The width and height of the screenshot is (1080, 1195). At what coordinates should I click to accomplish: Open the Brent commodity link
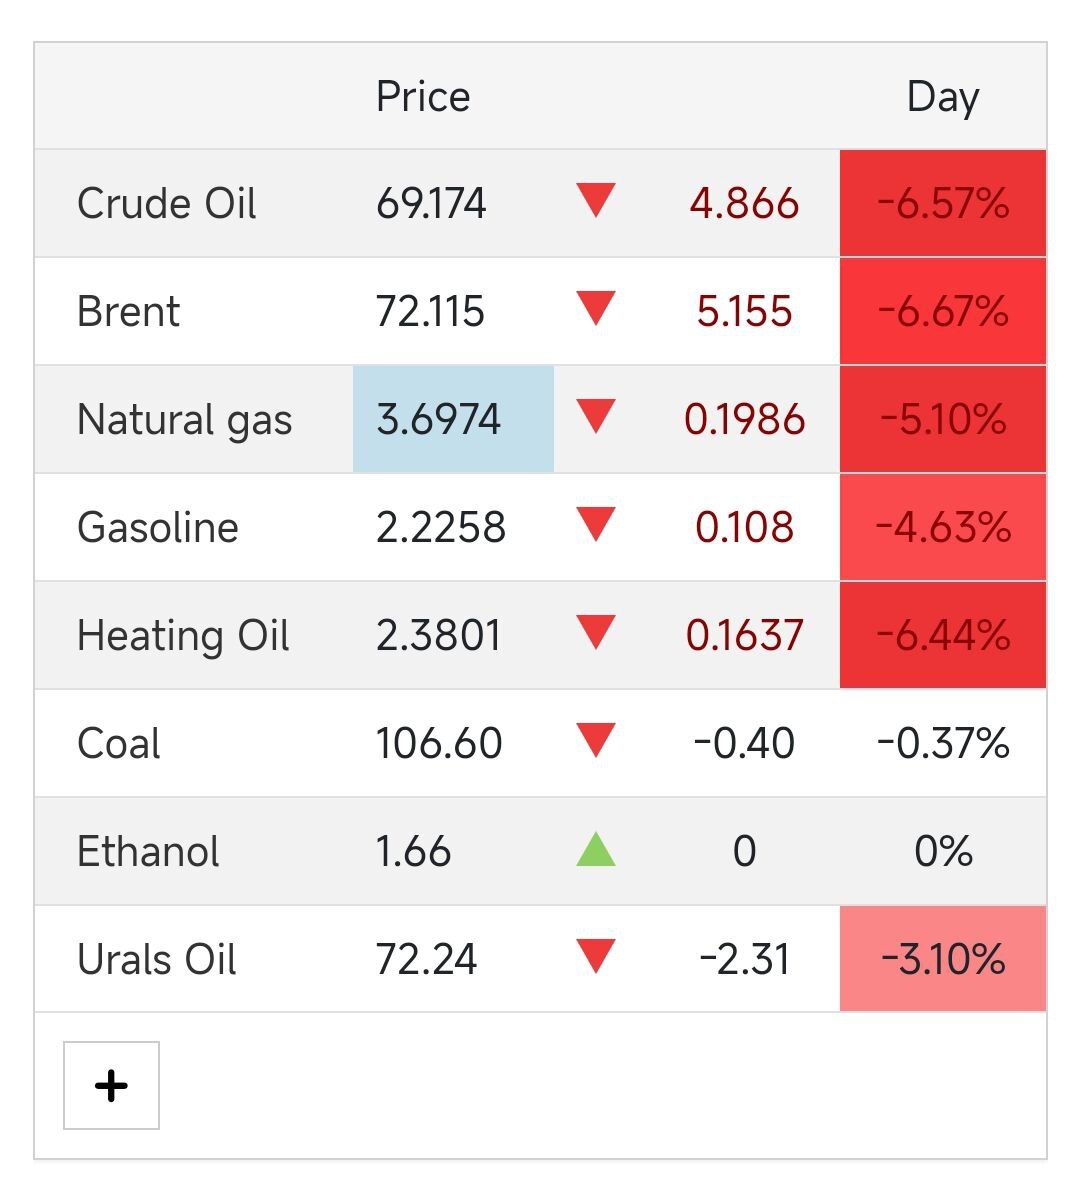tap(129, 312)
